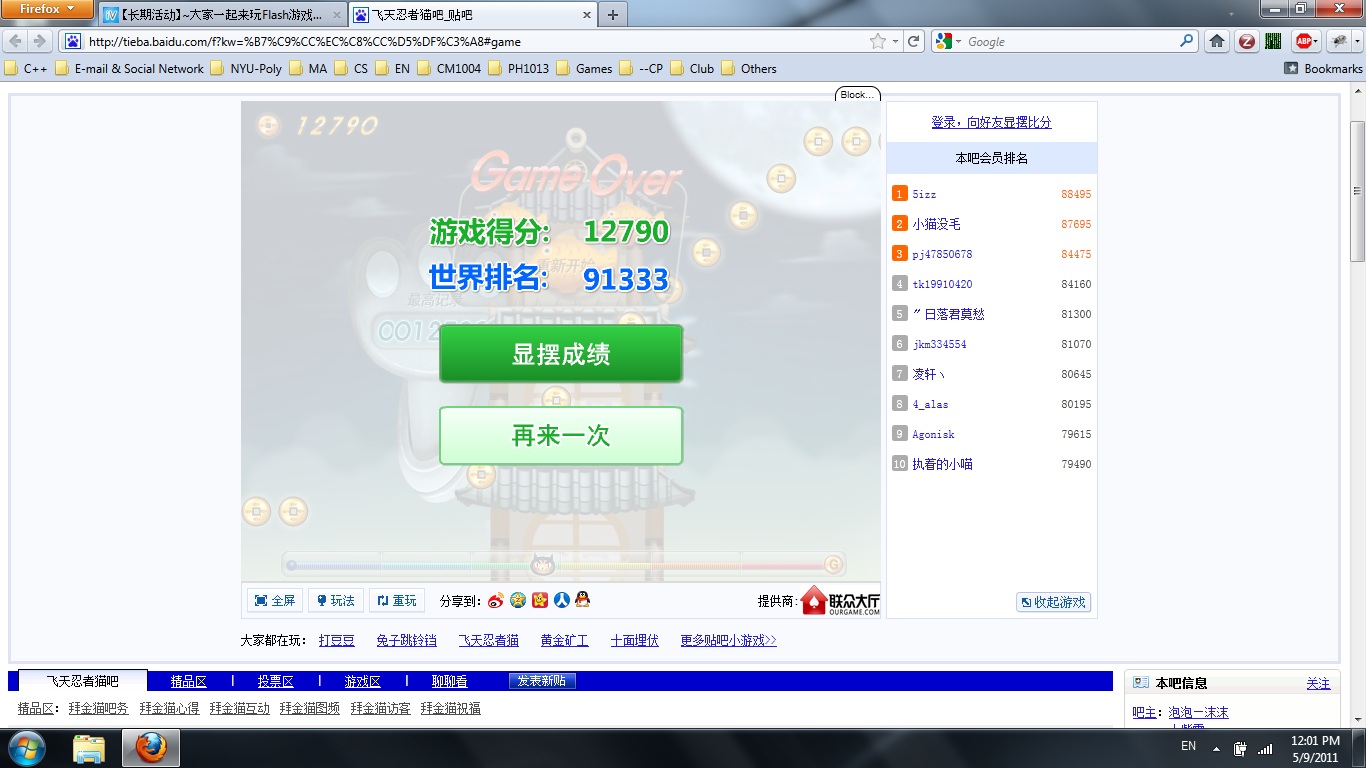Open the C++ bookmarks folder
Image resolution: width=1366 pixels, height=768 pixels.
click(x=27, y=68)
